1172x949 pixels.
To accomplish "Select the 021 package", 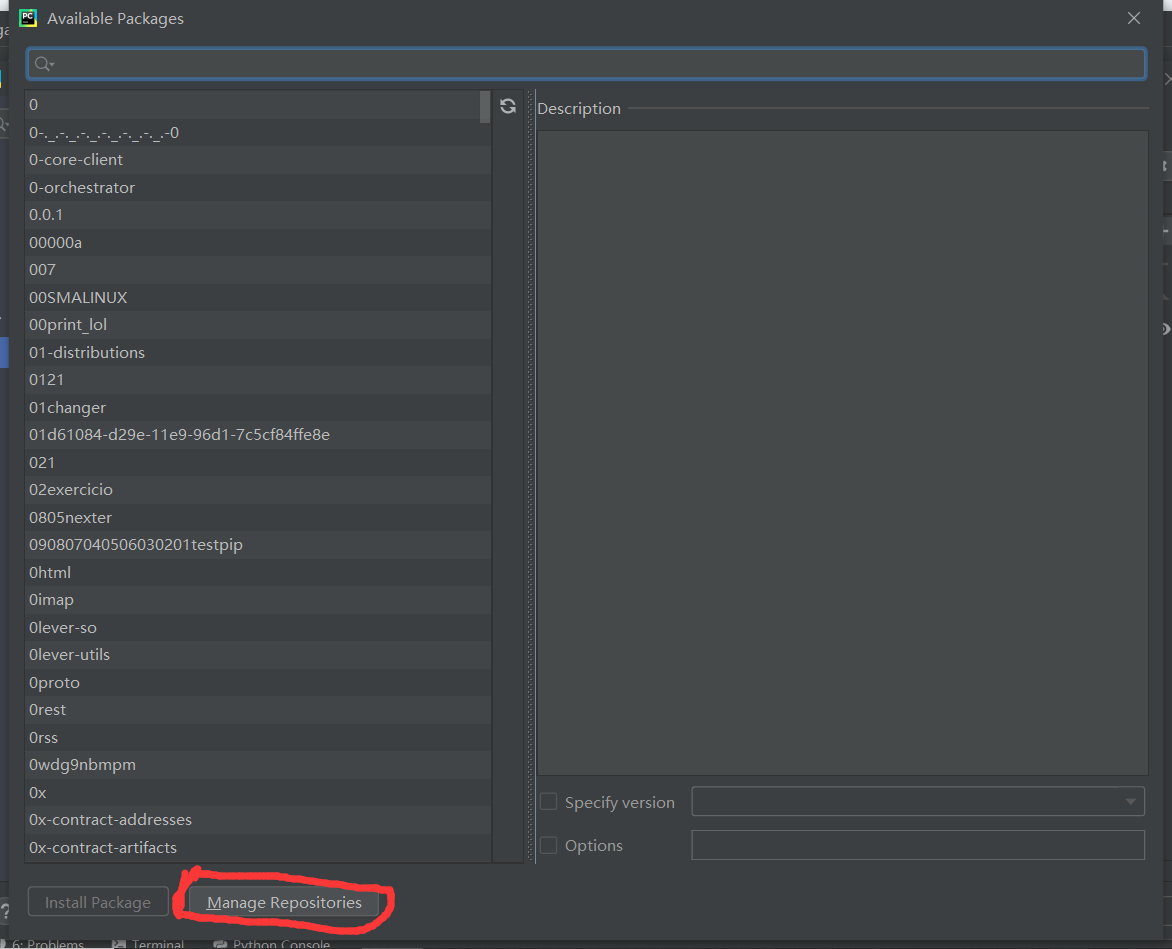I will coord(258,463).
